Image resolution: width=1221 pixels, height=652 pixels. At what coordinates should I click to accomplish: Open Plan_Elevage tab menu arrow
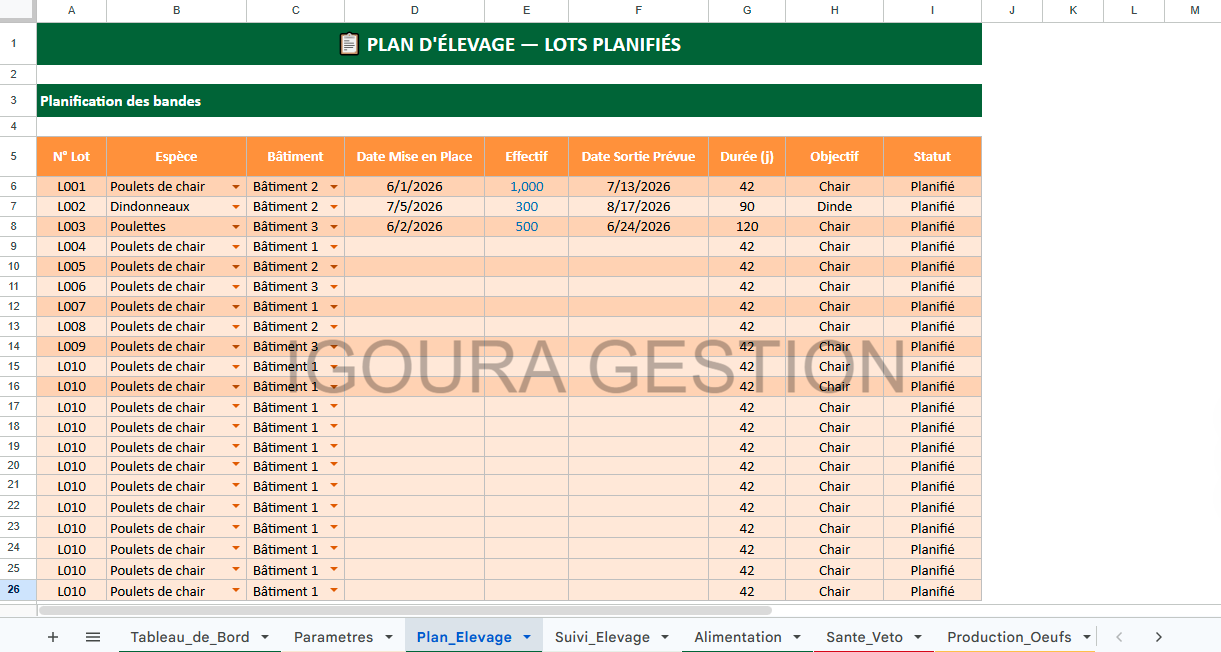pyautogui.click(x=526, y=637)
